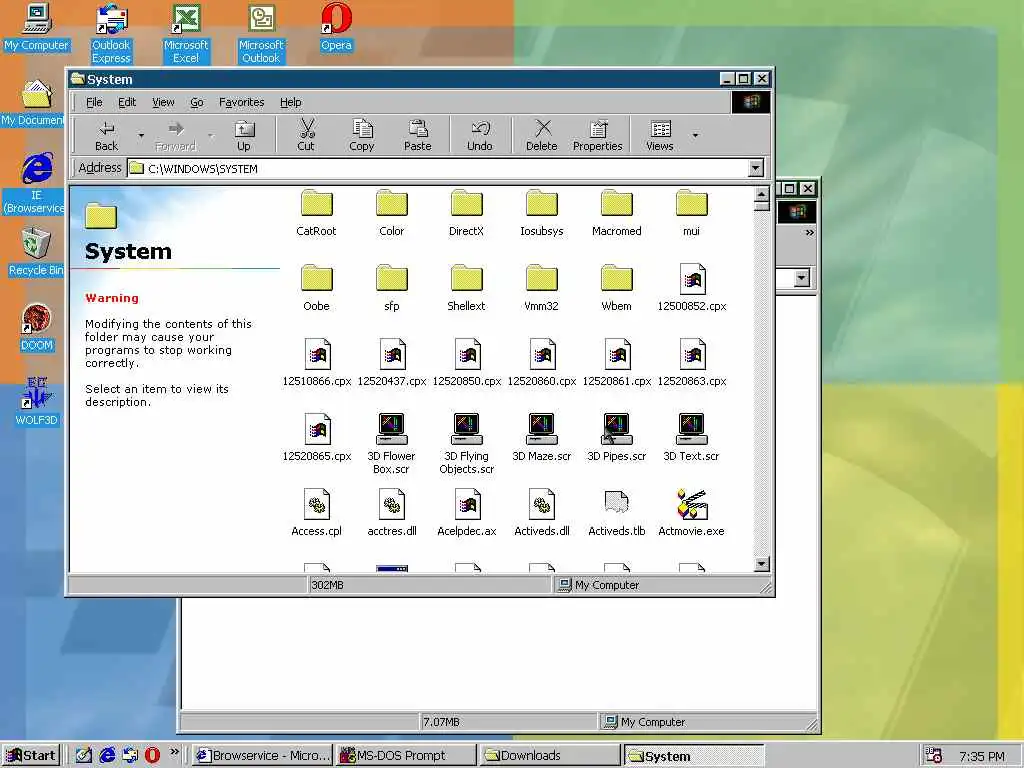Open the File menu
The width and height of the screenshot is (1024, 768).
coord(94,103)
